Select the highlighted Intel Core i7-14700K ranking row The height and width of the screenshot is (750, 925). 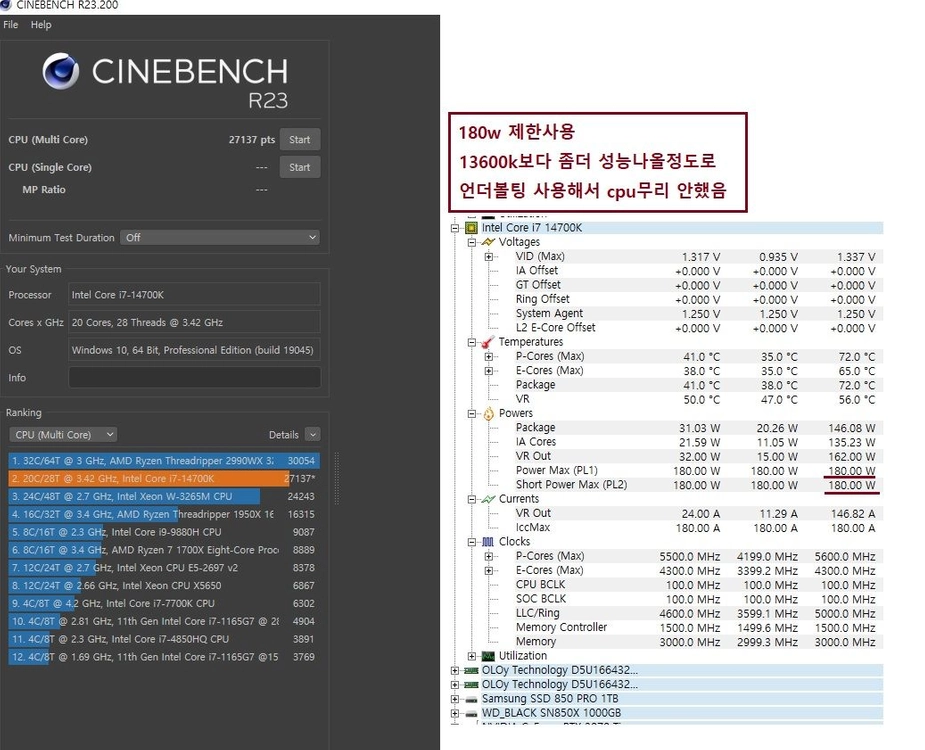pyautogui.click(x=164, y=479)
